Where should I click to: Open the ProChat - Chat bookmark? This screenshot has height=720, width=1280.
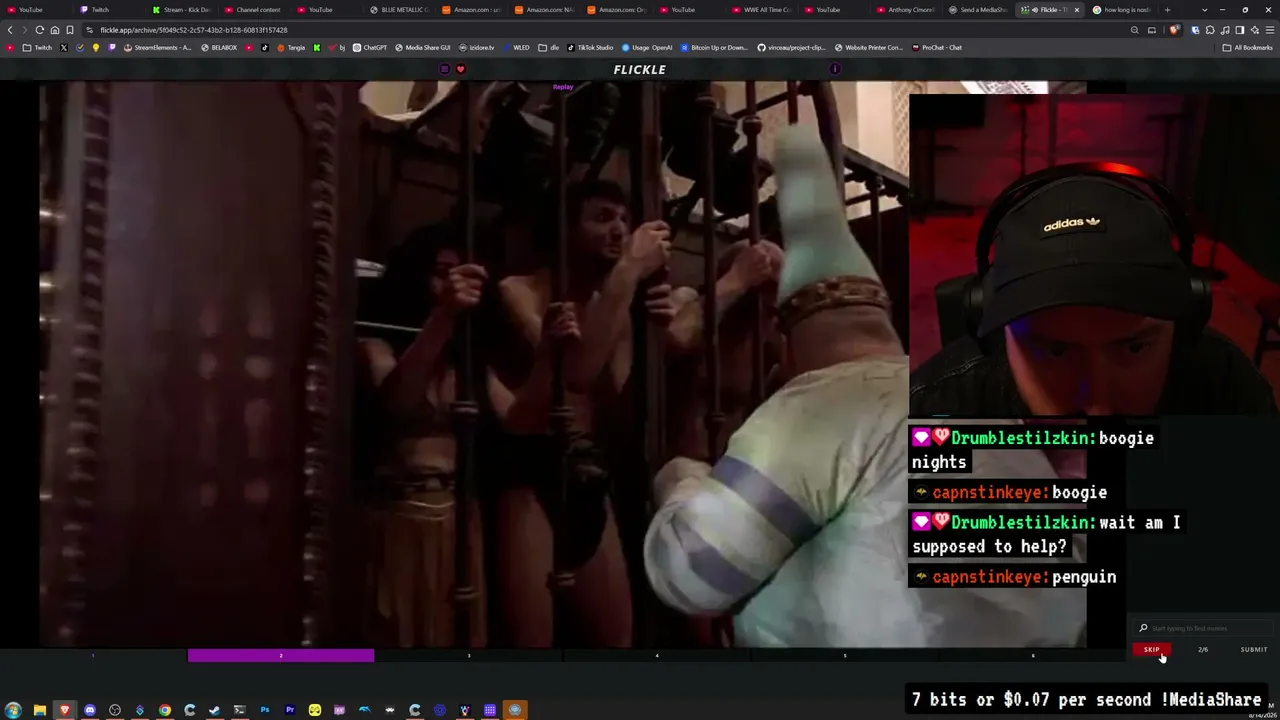(936, 48)
